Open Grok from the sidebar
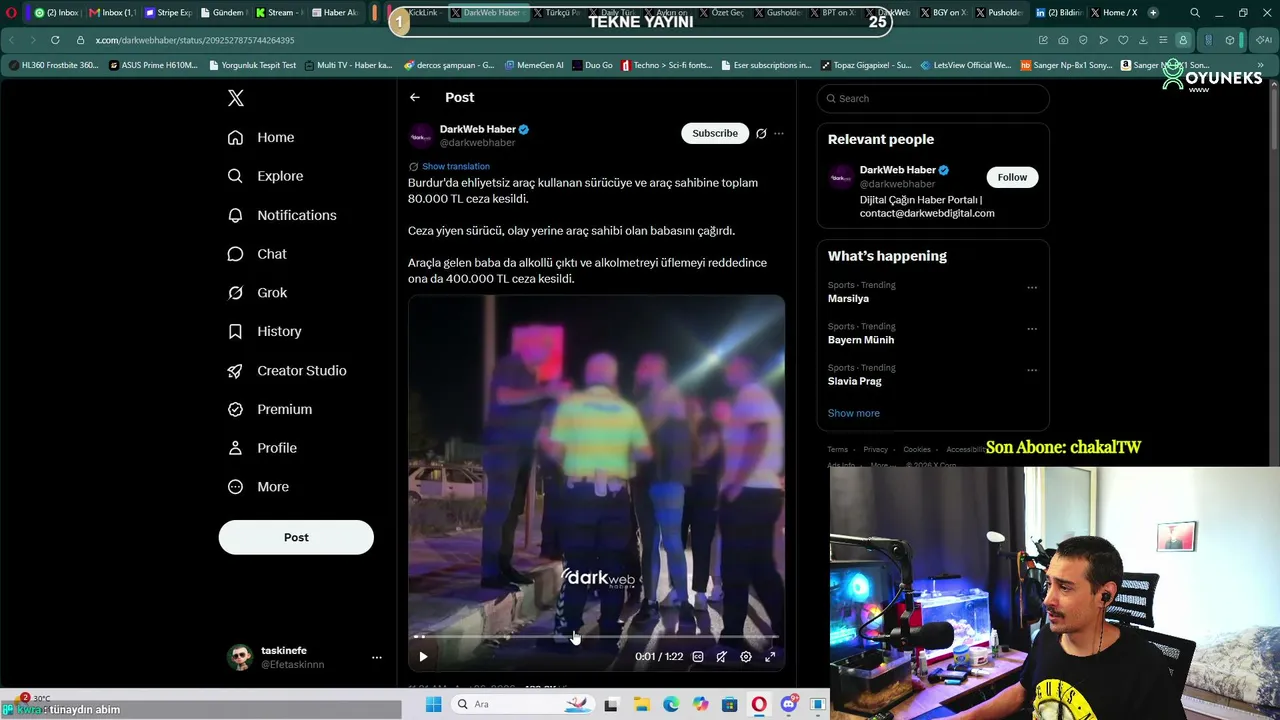1280x720 pixels. [x=257, y=293]
